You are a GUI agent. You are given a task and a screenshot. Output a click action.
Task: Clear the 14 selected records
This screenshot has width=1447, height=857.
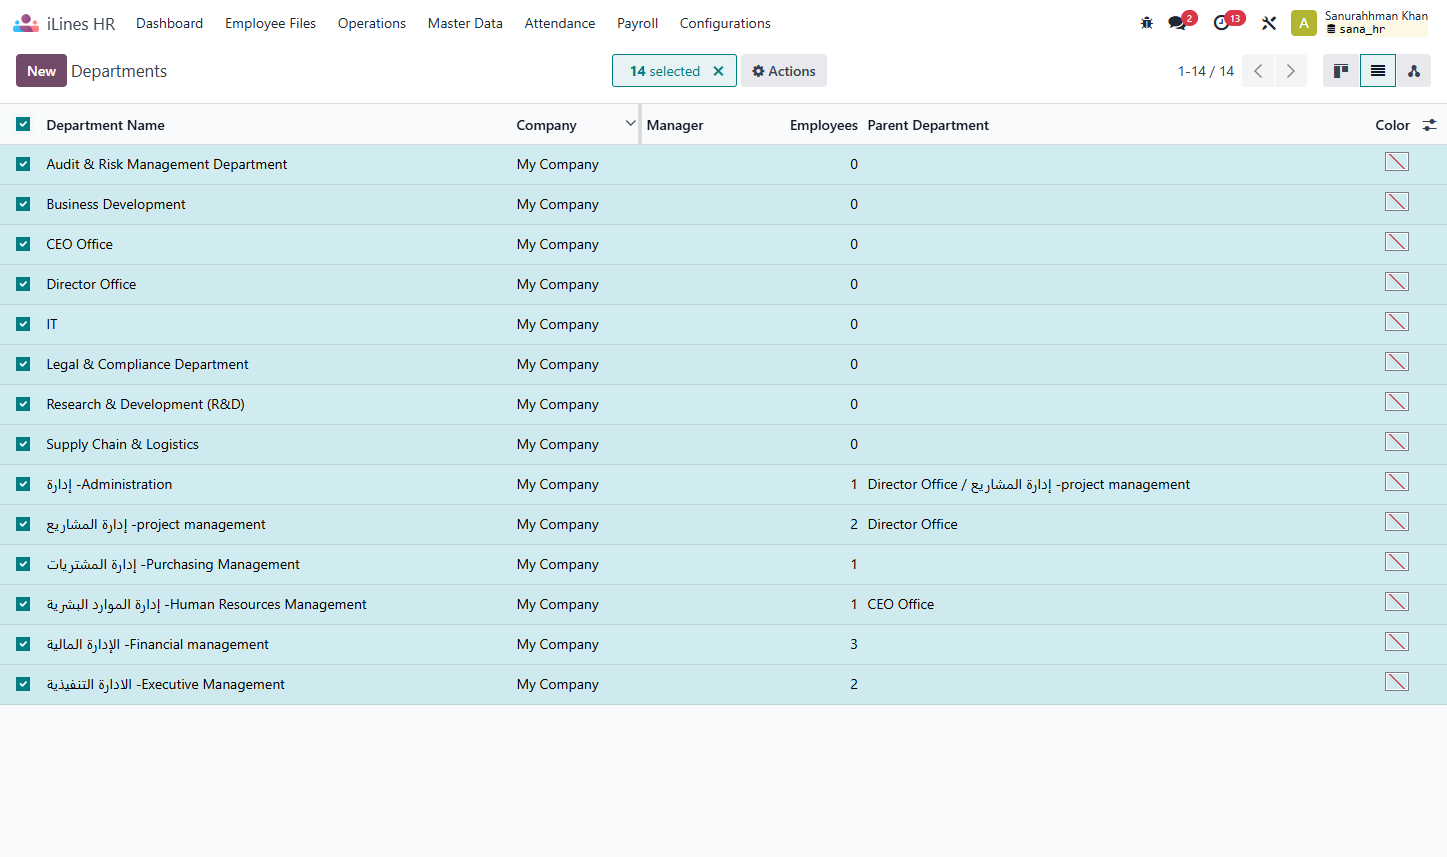coord(718,71)
